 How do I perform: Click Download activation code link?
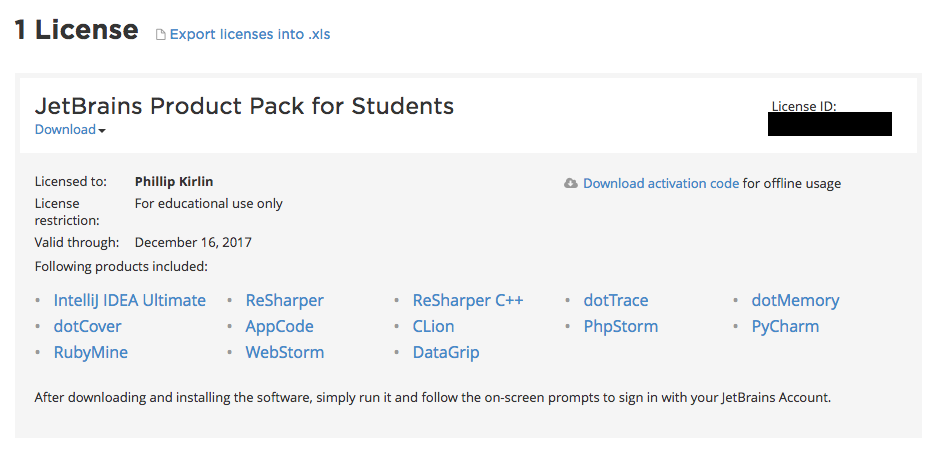coord(661,183)
